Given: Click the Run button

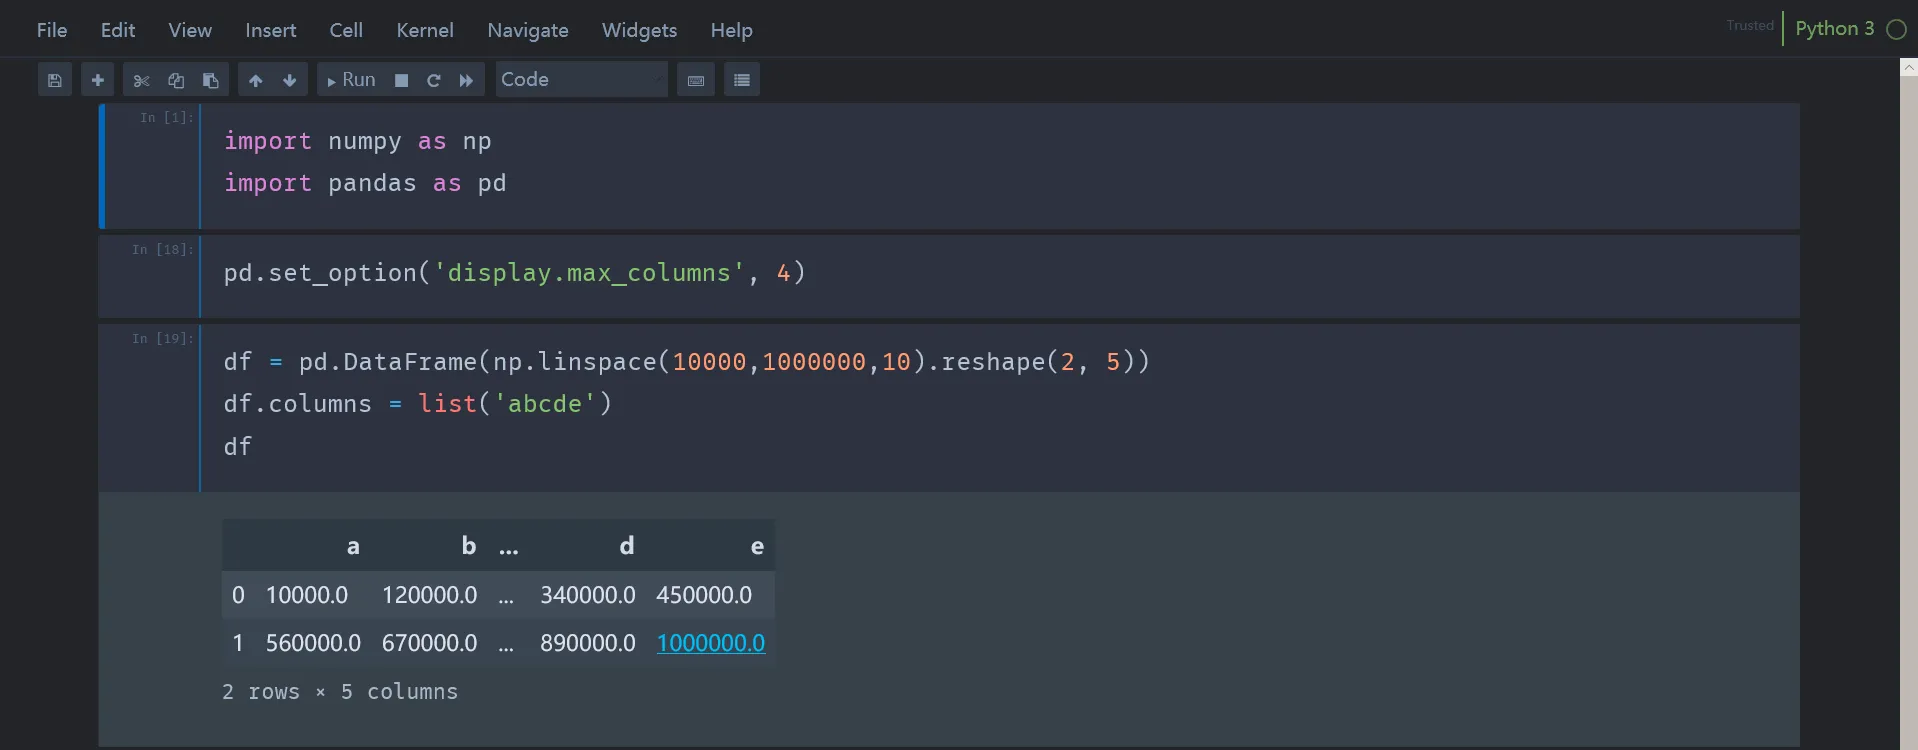Looking at the screenshot, I should coord(351,80).
